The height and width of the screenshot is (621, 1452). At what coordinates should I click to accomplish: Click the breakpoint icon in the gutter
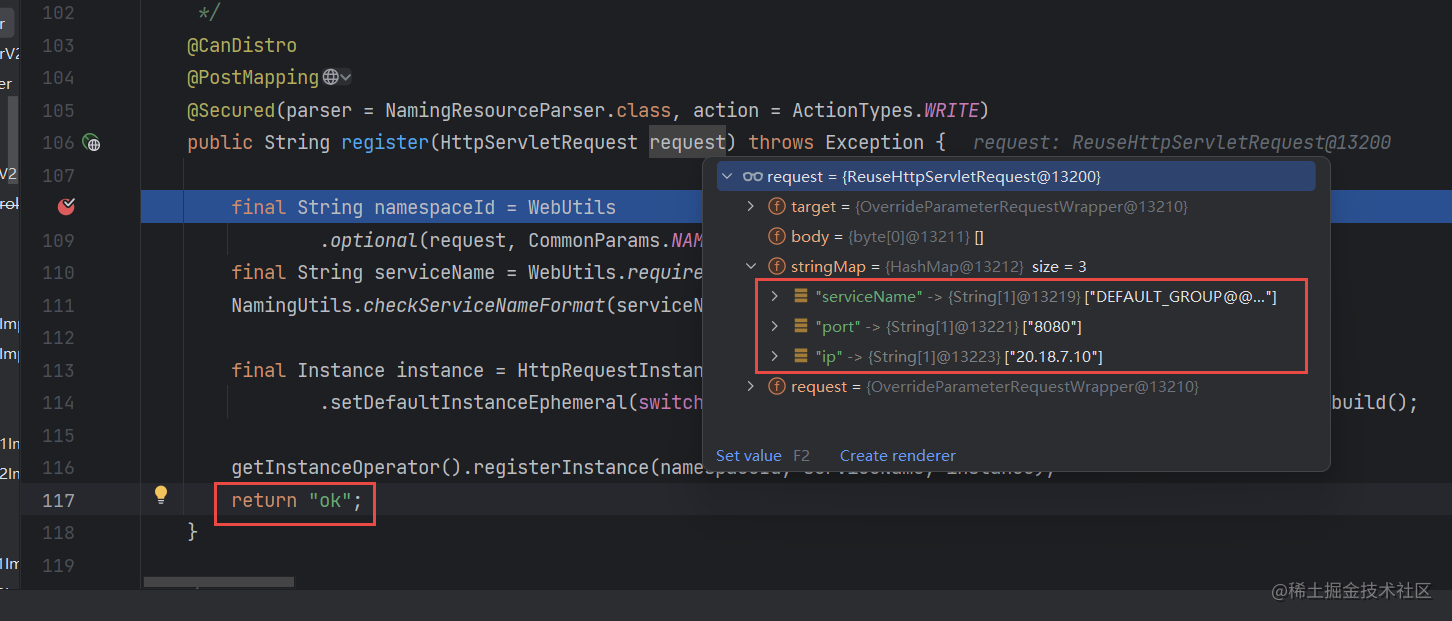66,207
